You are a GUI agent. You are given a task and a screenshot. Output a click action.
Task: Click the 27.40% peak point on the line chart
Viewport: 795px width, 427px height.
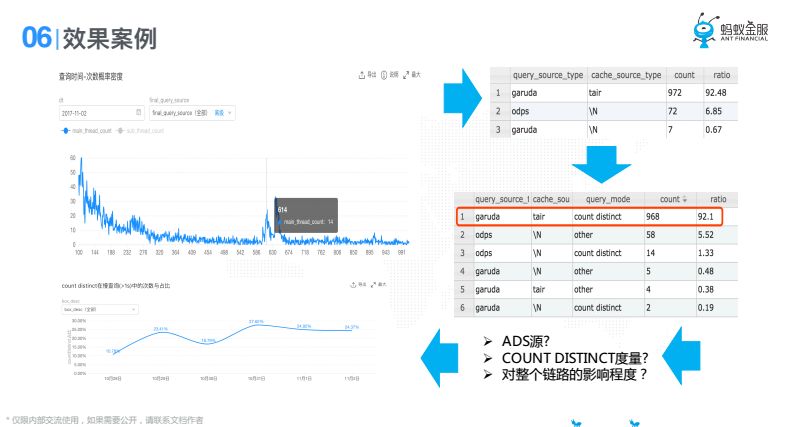click(257, 325)
